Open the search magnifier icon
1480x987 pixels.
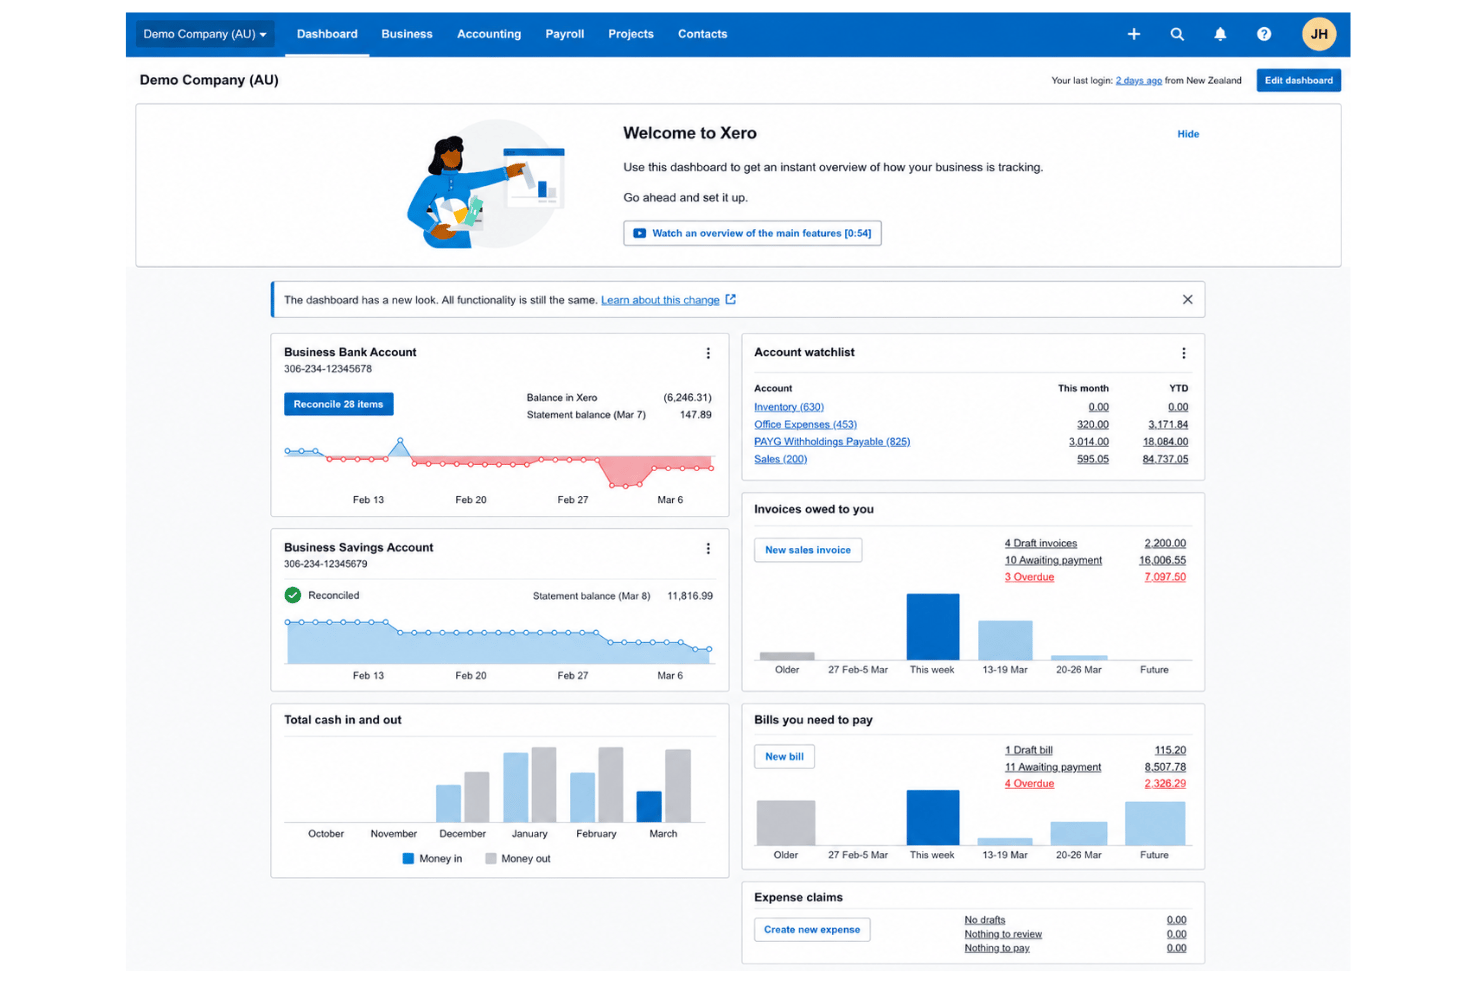coord(1177,34)
